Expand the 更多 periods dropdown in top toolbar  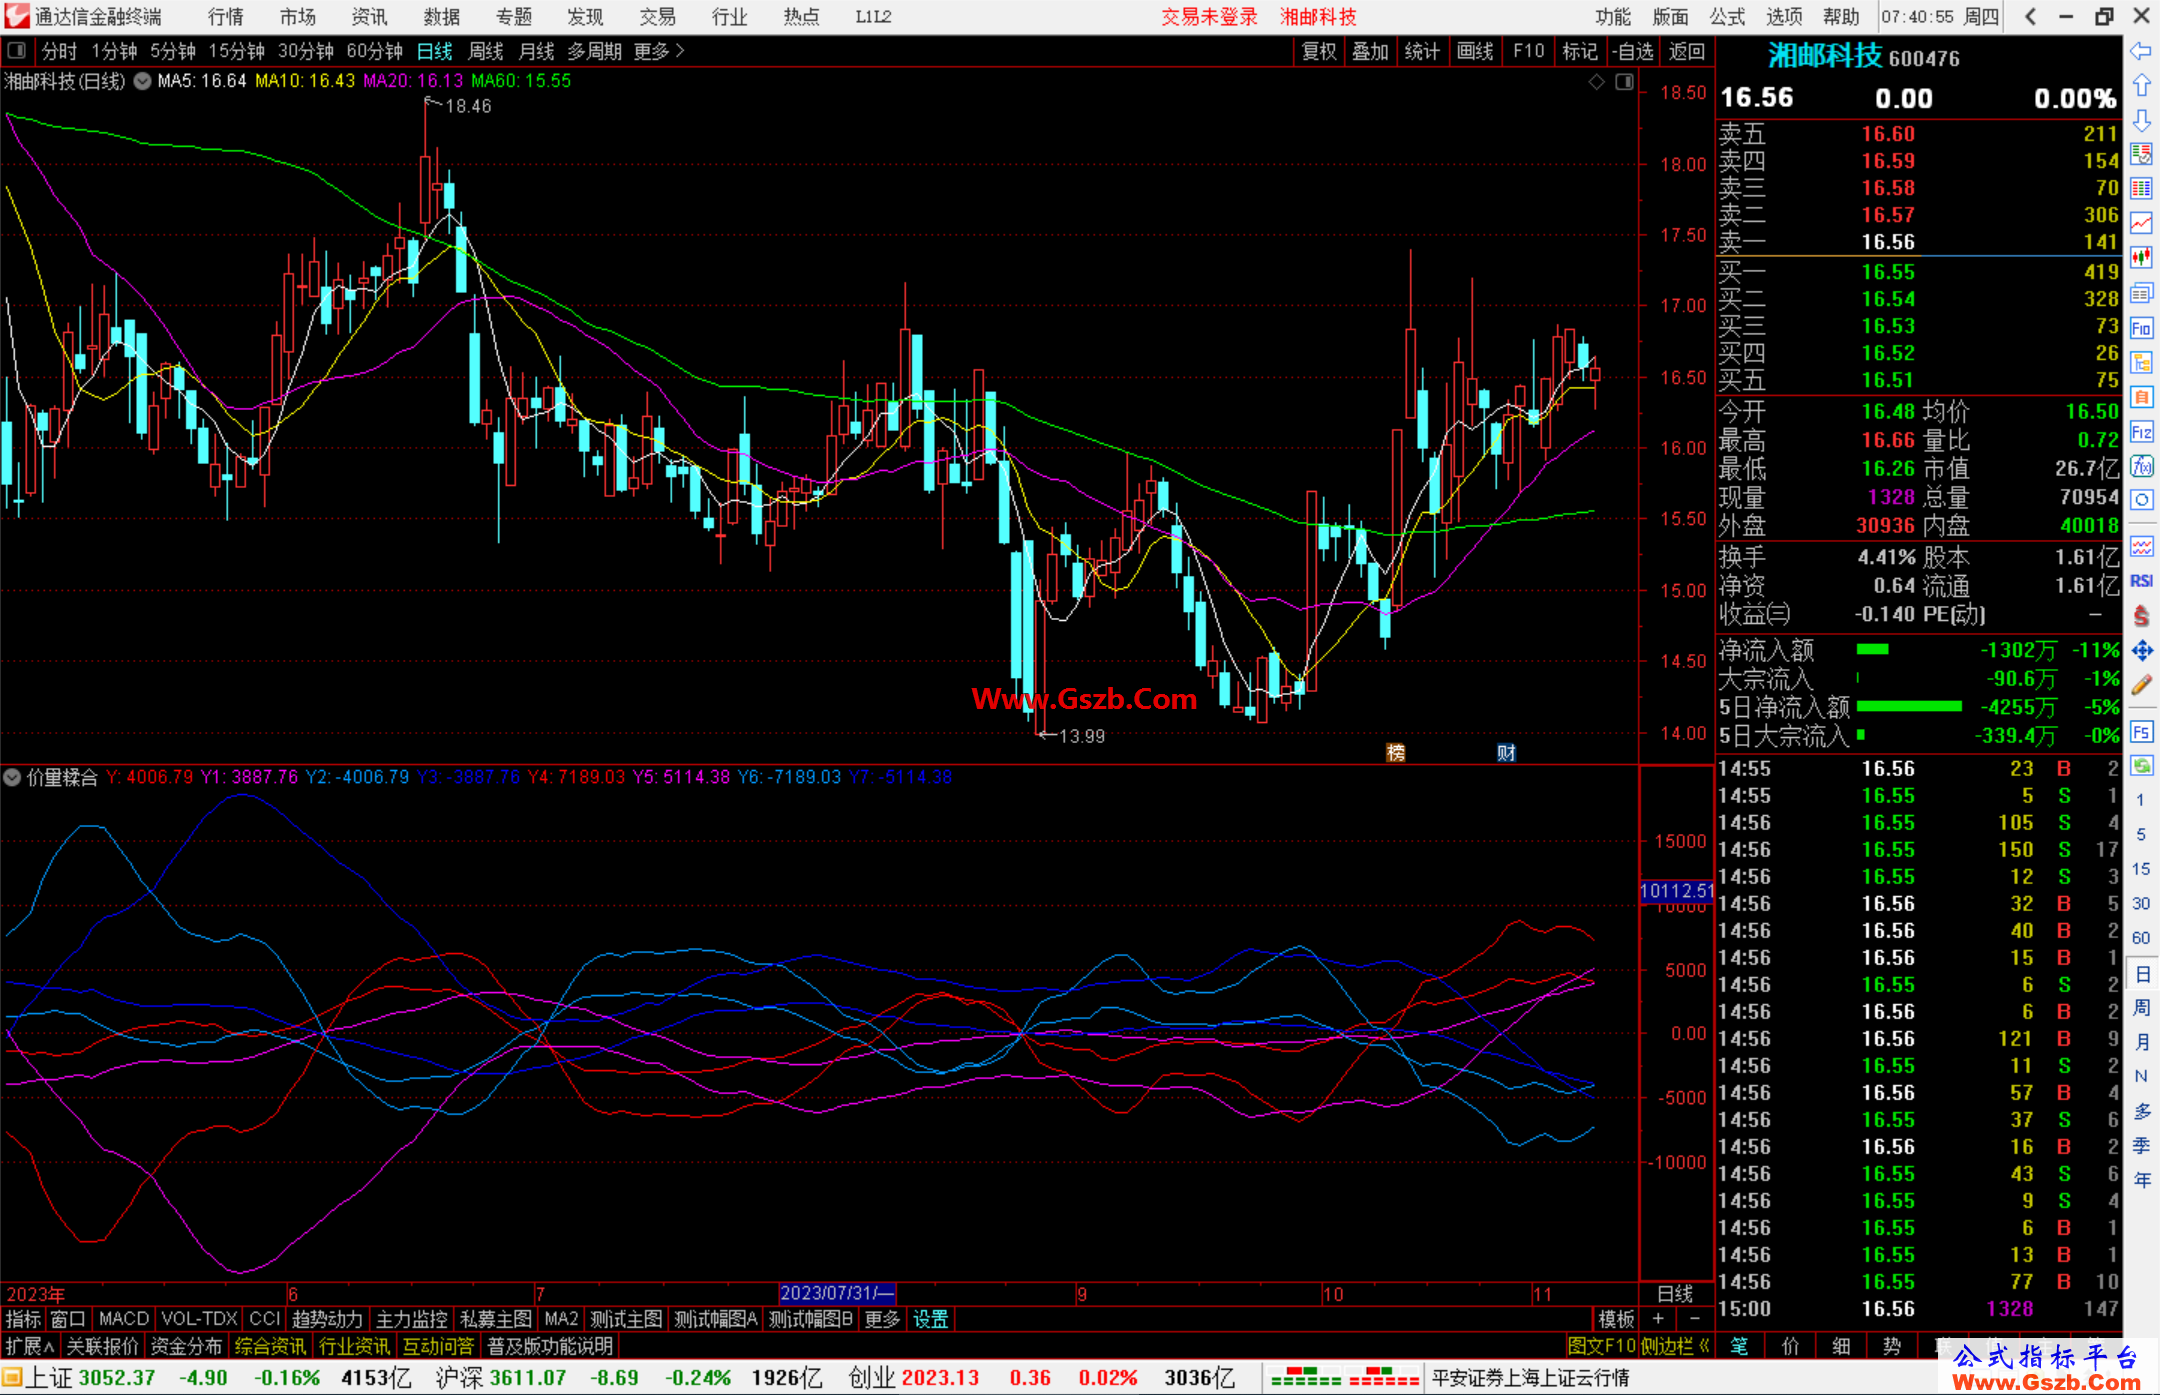[659, 51]
